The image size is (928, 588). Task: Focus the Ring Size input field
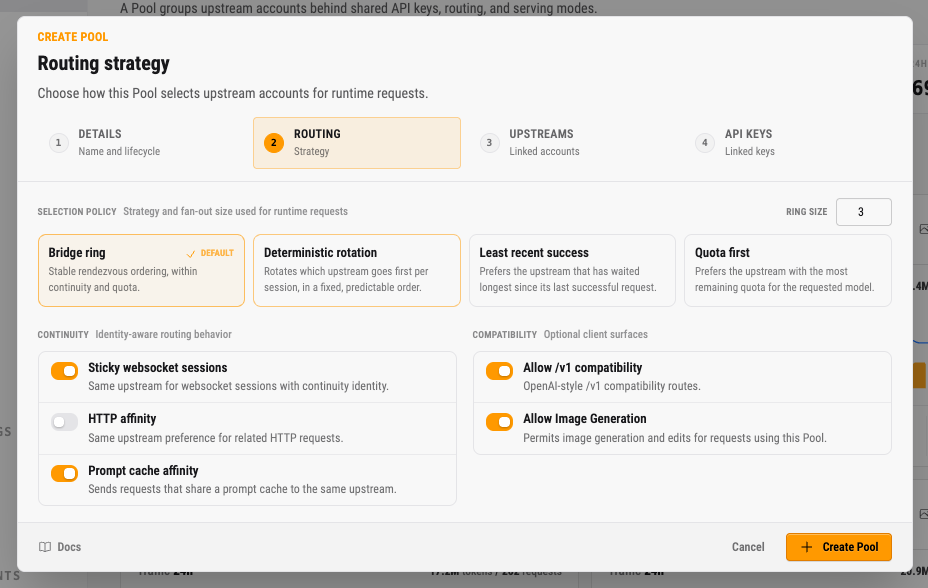863,212
